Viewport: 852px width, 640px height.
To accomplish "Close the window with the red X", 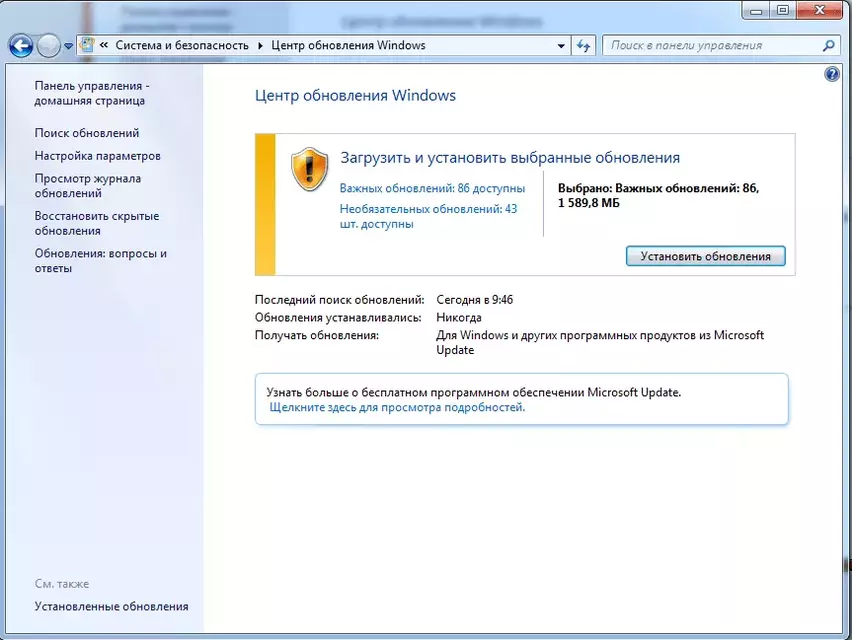I will 819,10.
